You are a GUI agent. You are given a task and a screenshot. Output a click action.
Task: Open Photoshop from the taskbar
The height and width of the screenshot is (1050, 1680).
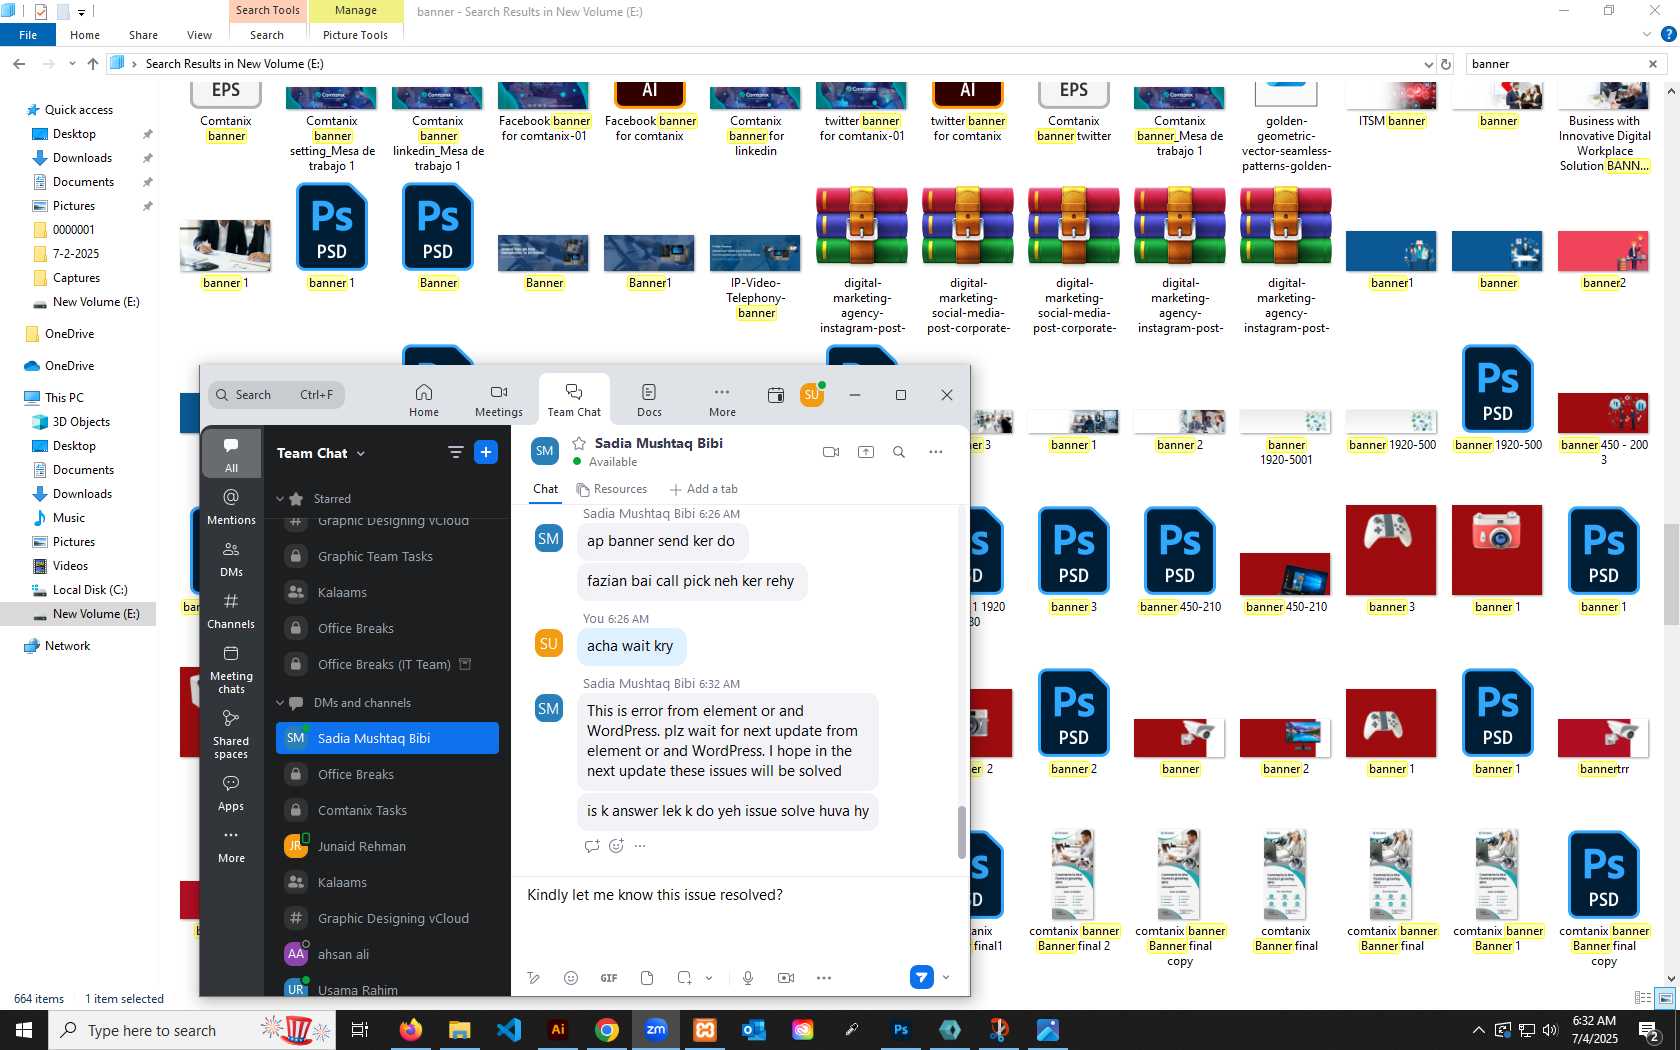coord(901,1030)
